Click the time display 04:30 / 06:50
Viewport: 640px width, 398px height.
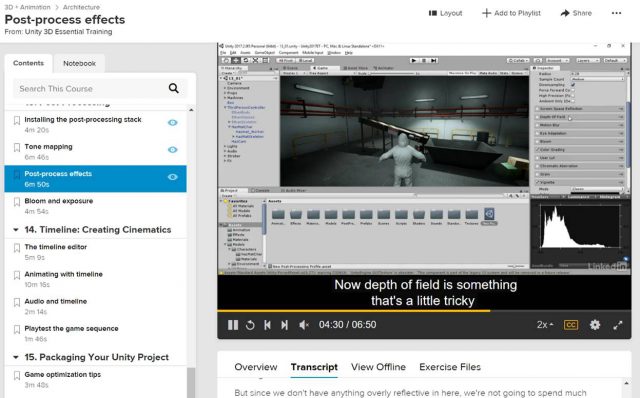(347, 325)
